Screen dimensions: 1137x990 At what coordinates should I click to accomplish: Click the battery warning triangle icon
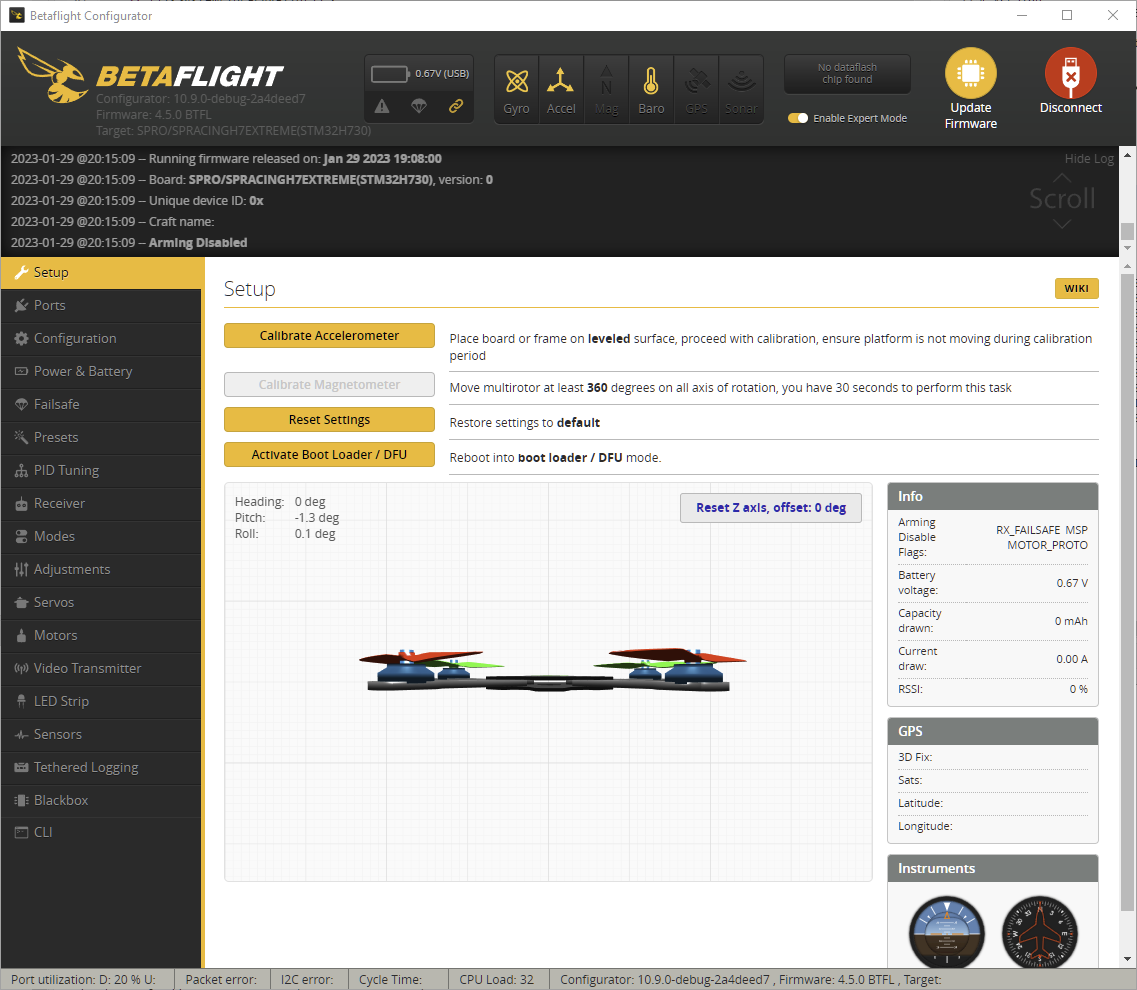(382, 107)
